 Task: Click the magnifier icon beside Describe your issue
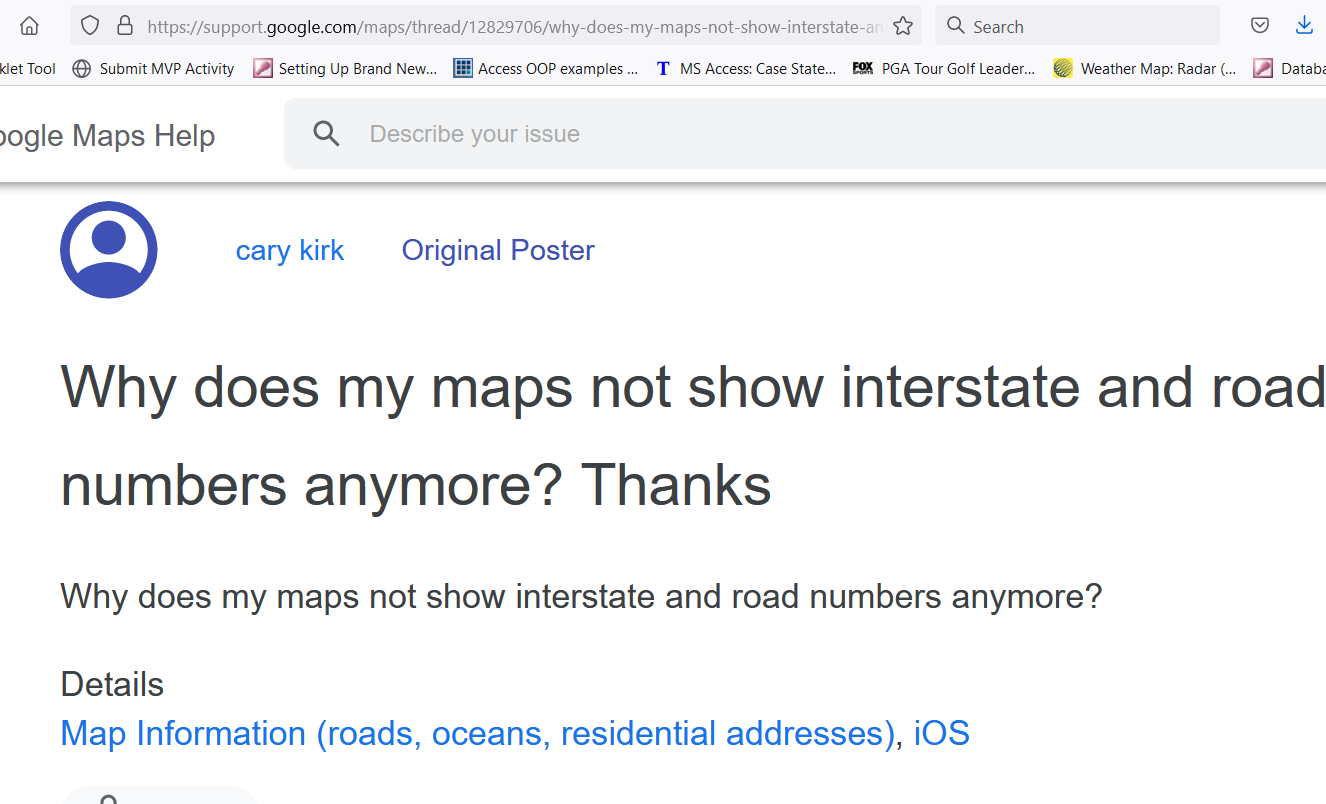coord(326,134)
